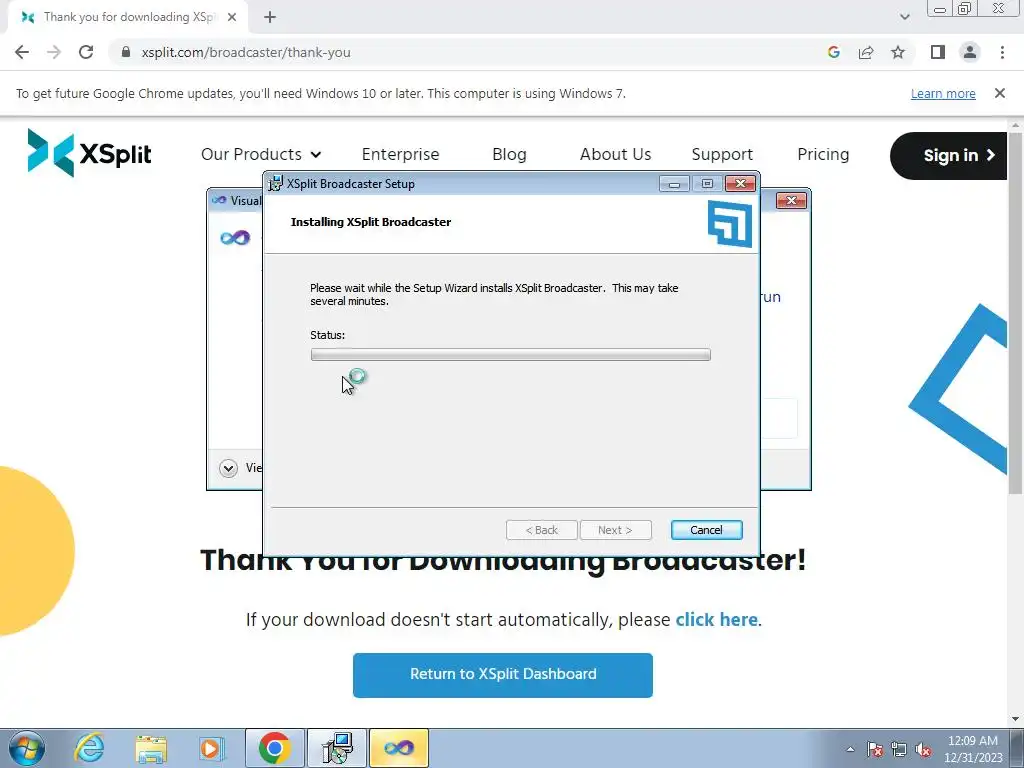Close the XSplit Broadcaster Setup dialog
1024x768 pixels.
pyautogui.click(x=741, y=184)
